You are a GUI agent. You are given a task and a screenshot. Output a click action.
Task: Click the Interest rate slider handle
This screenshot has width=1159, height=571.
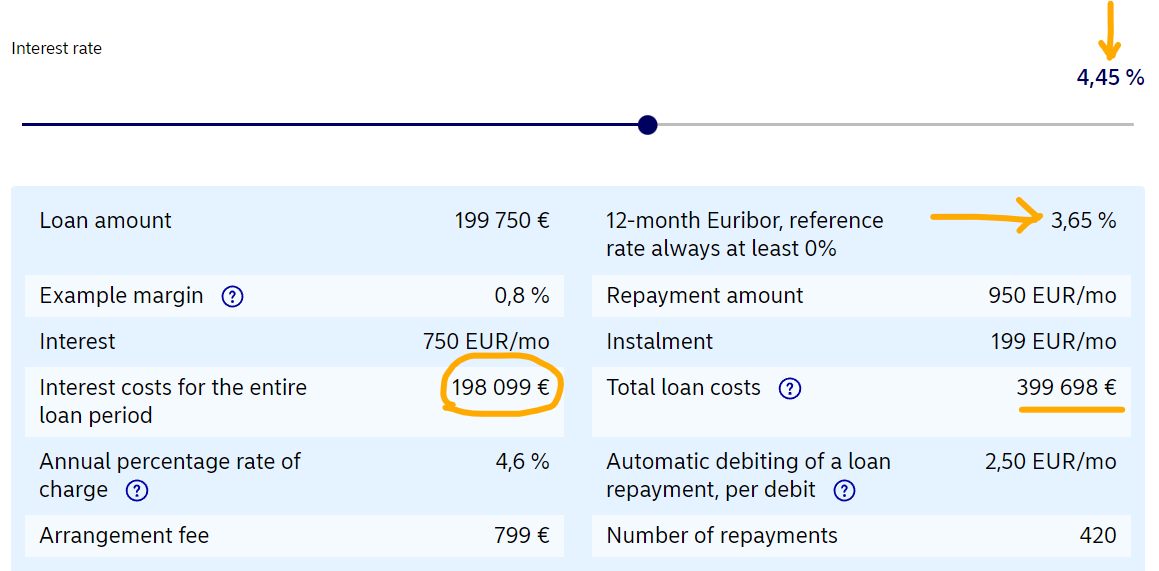[x=647, y=125]
